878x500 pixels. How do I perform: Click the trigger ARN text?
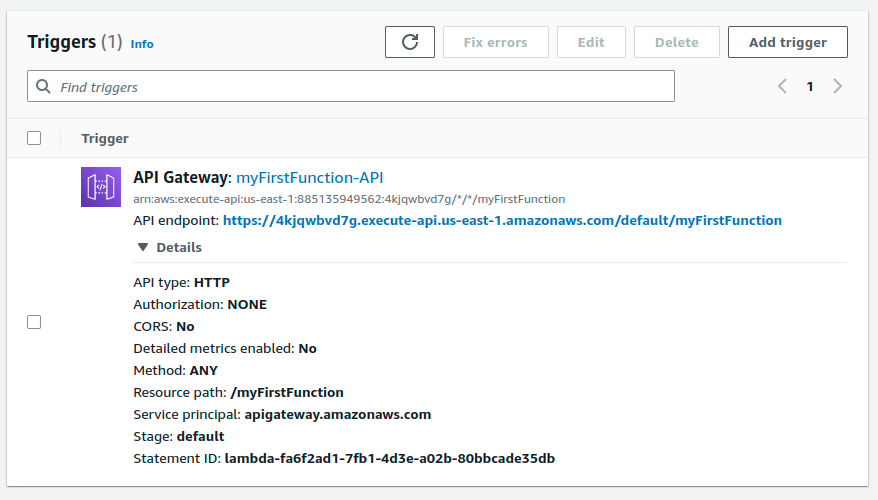pos(349,199)
